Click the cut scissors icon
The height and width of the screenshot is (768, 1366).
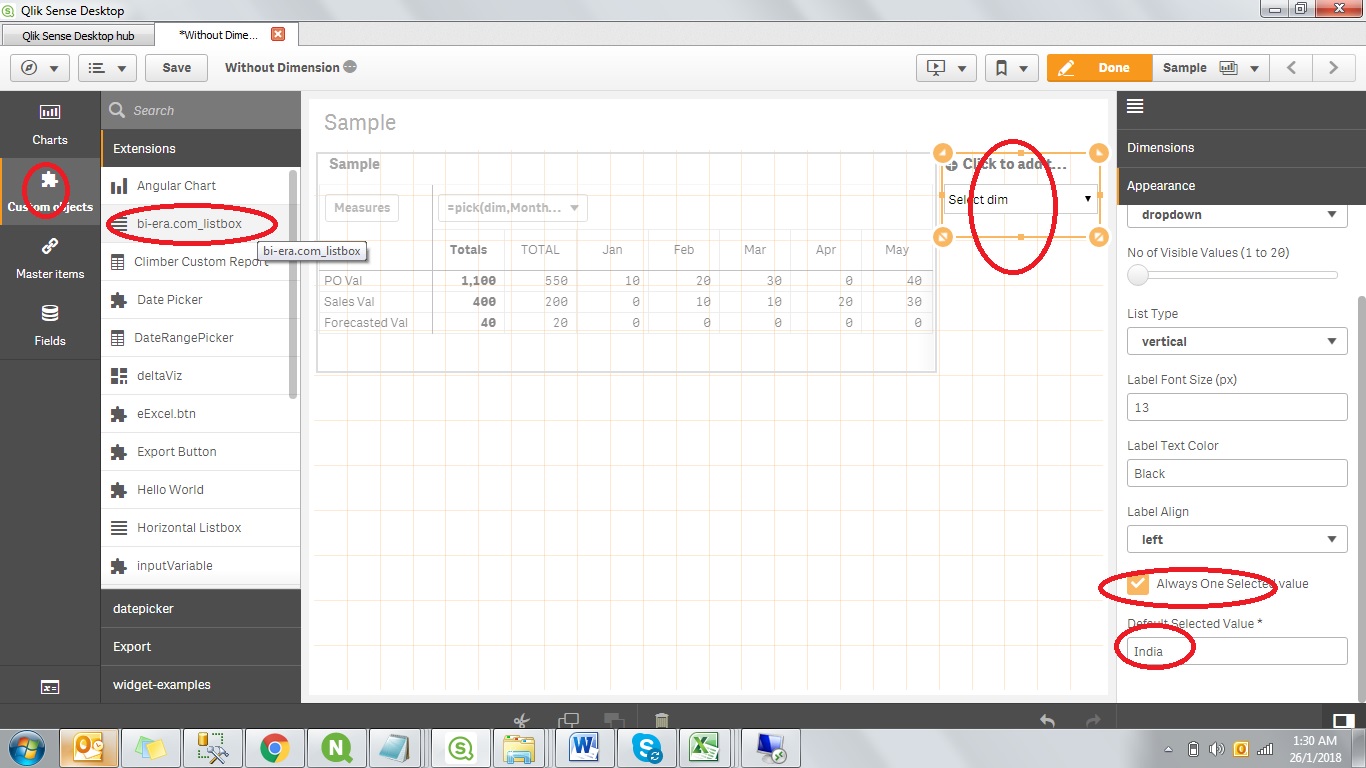click(x=521, y=720)
